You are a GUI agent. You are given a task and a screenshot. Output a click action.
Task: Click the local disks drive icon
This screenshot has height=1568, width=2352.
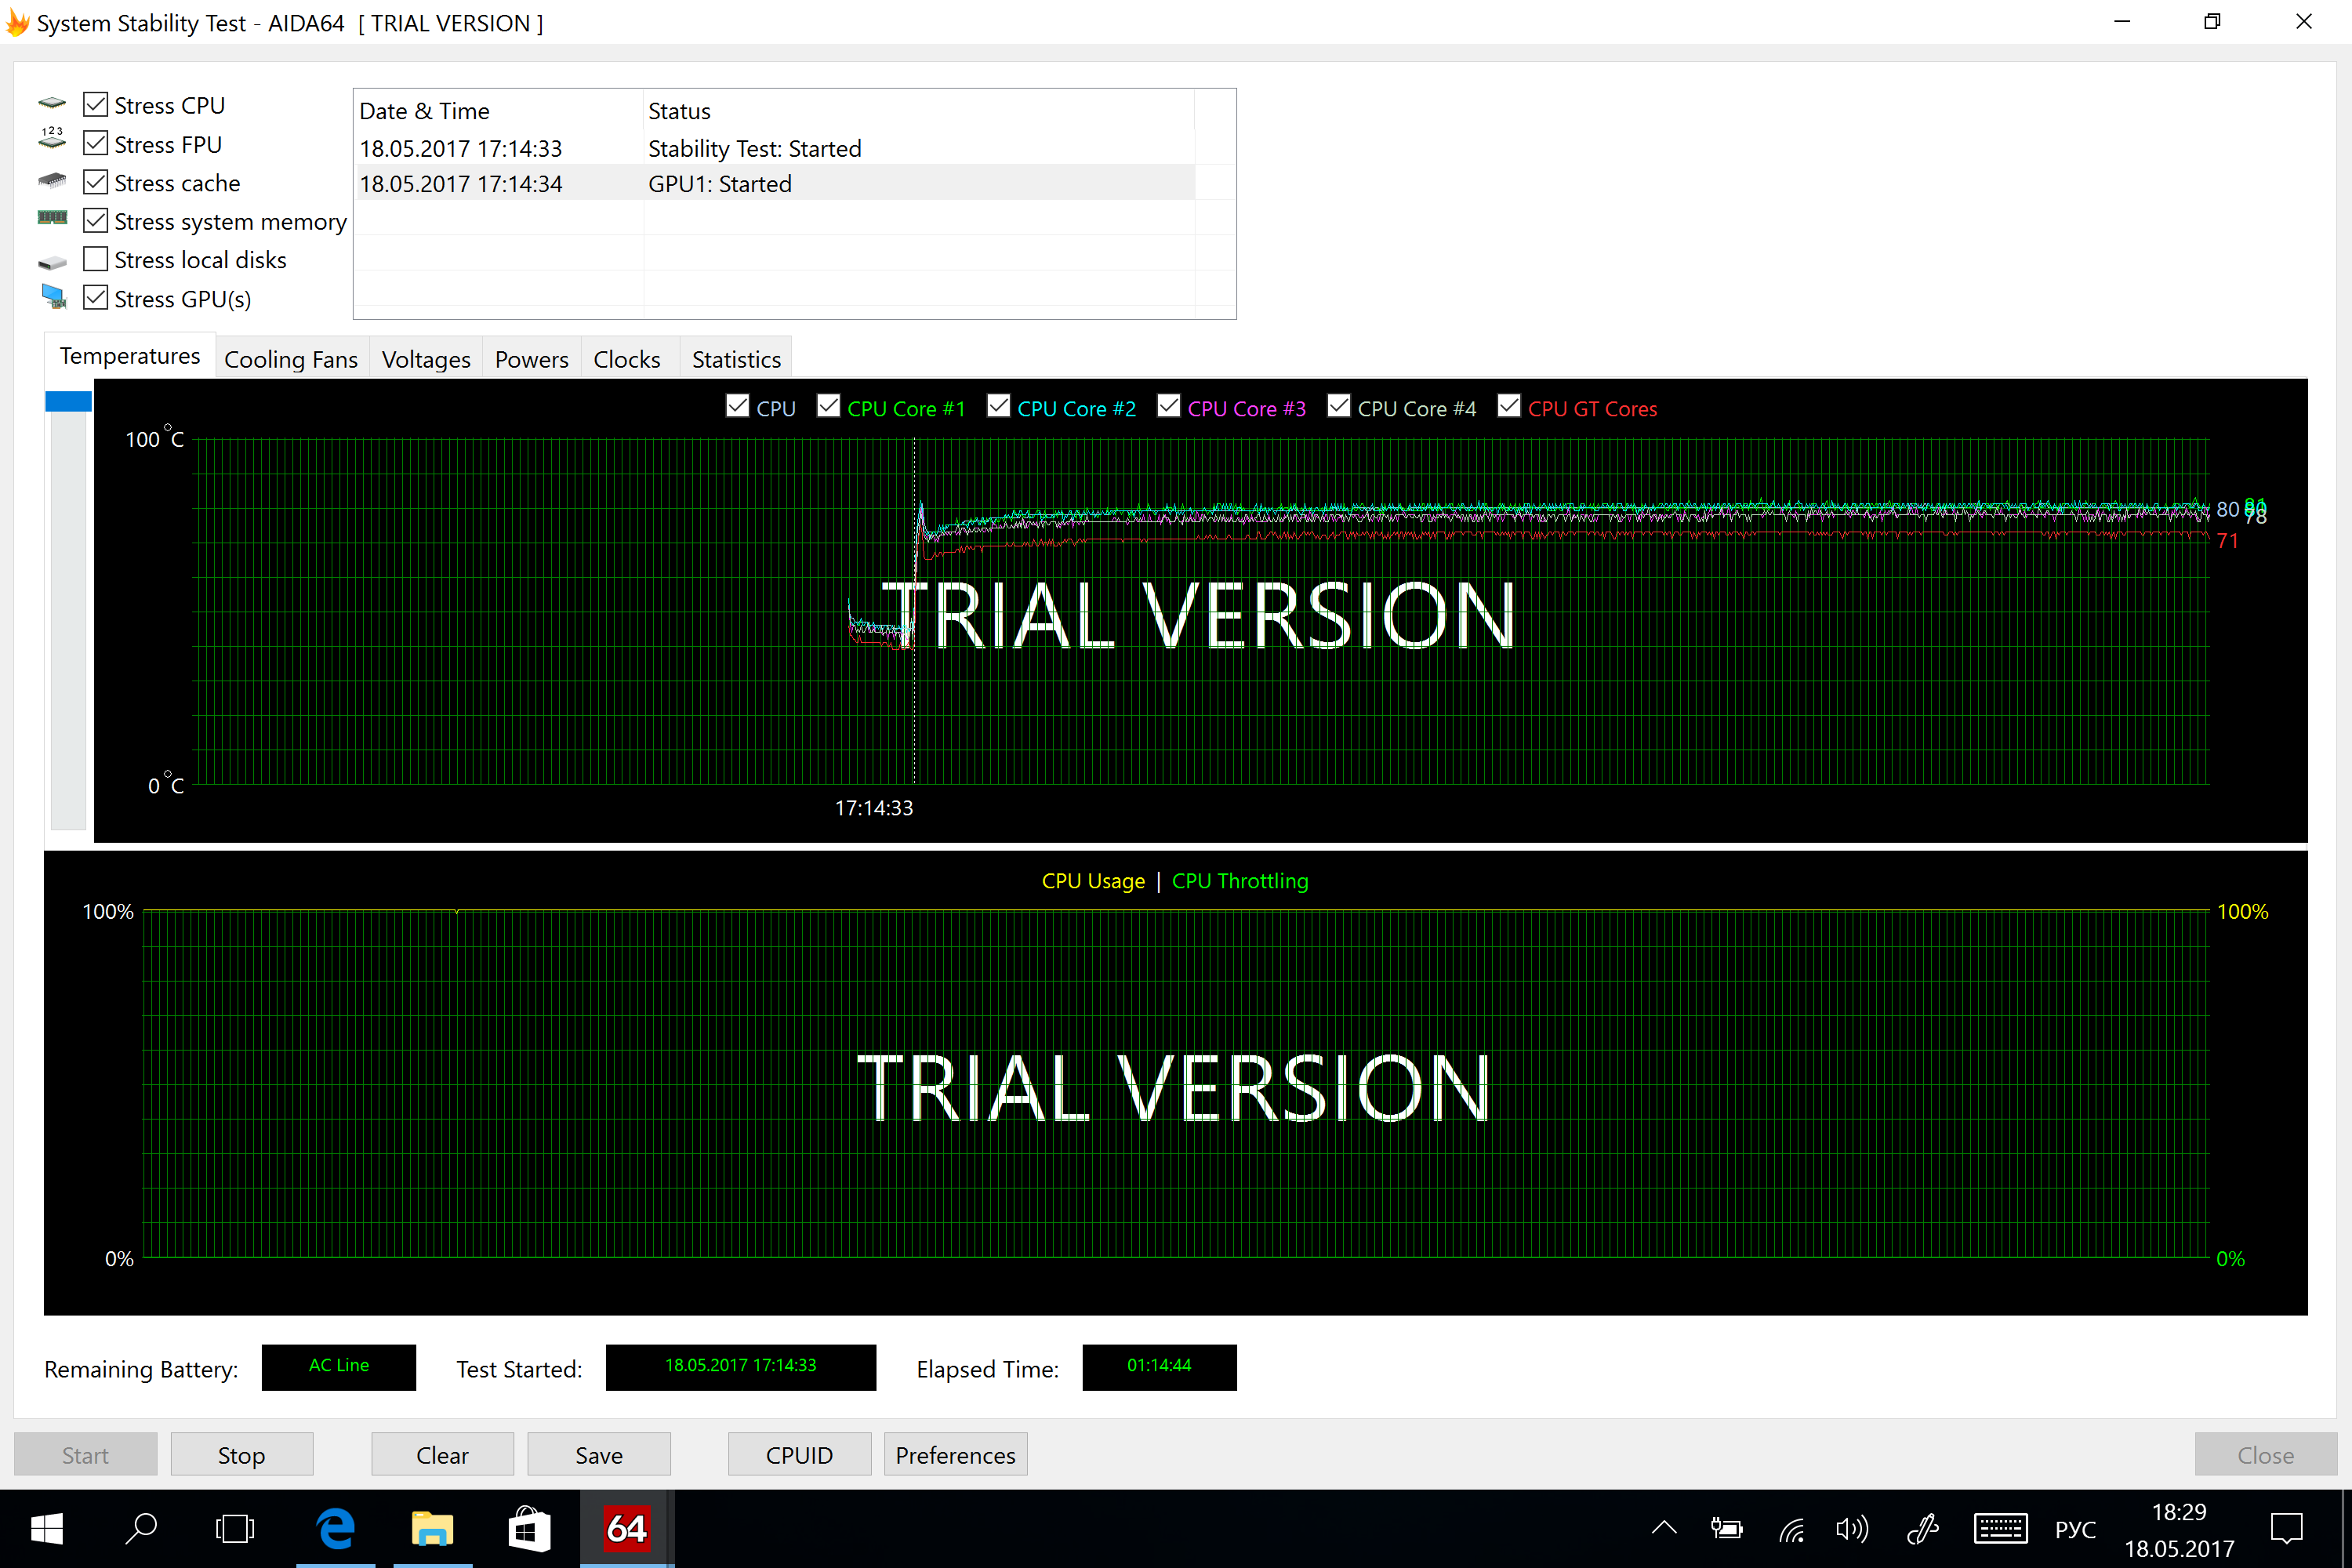52,262
